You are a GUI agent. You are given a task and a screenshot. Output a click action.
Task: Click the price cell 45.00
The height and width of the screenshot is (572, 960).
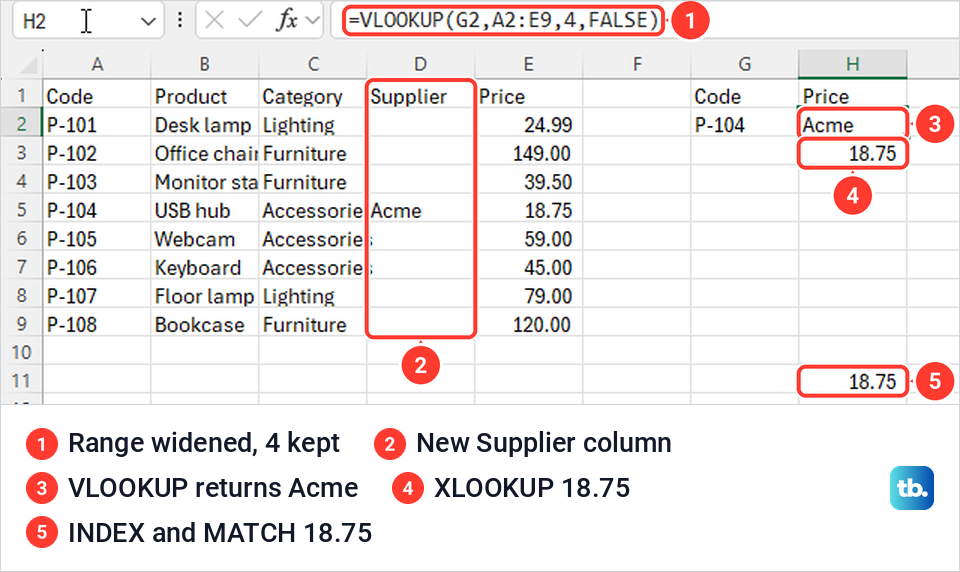coord(528,267)
